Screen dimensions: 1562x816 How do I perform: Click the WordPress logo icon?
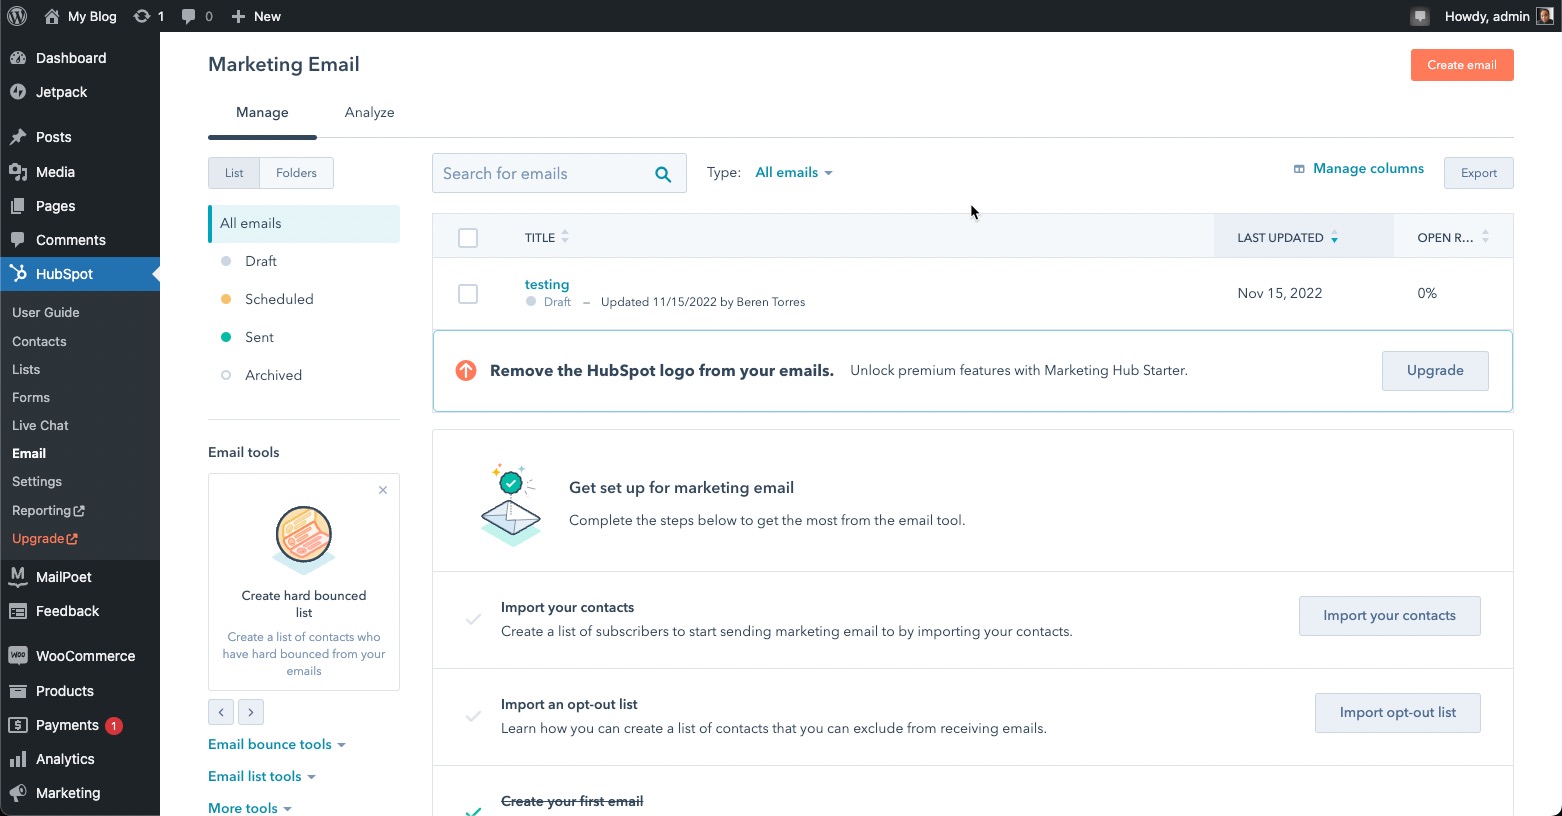(x=17, y=16)
